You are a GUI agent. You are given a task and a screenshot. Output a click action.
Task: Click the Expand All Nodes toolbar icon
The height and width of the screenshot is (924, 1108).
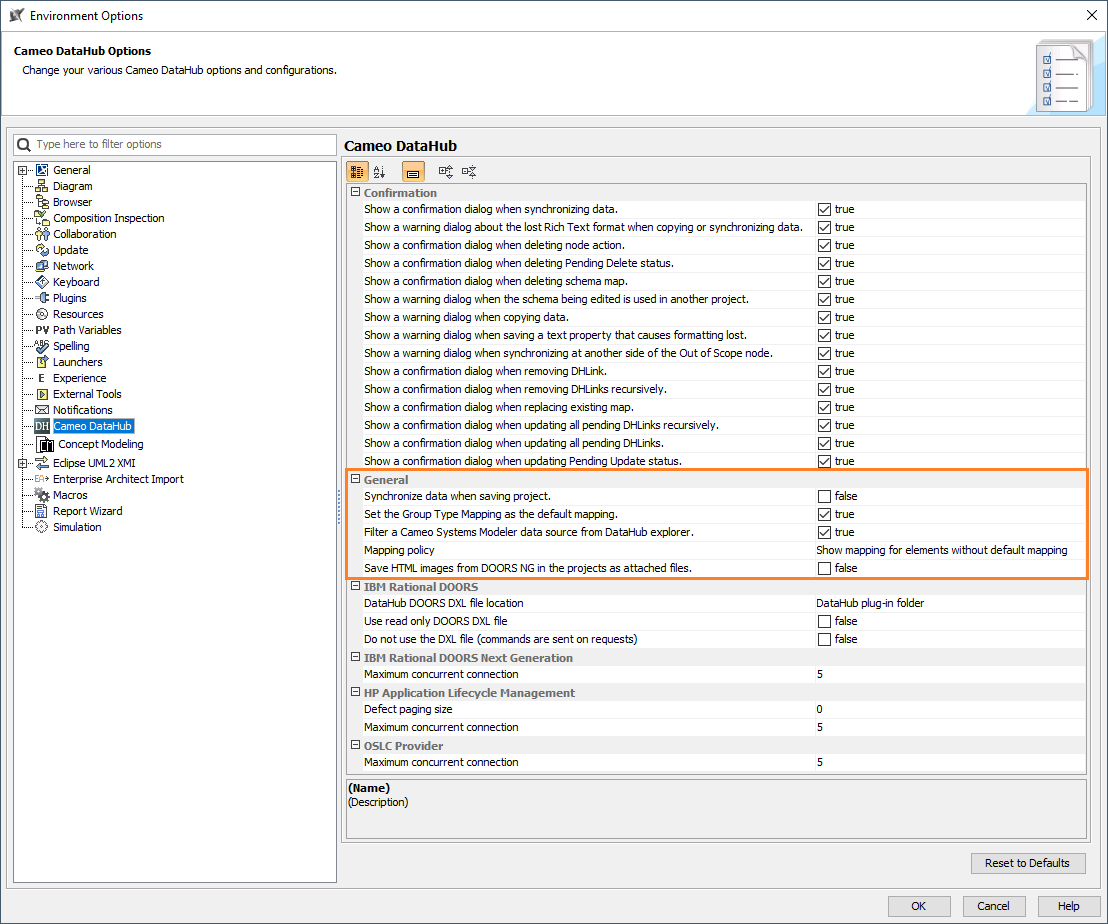click(x=445, y=171)
